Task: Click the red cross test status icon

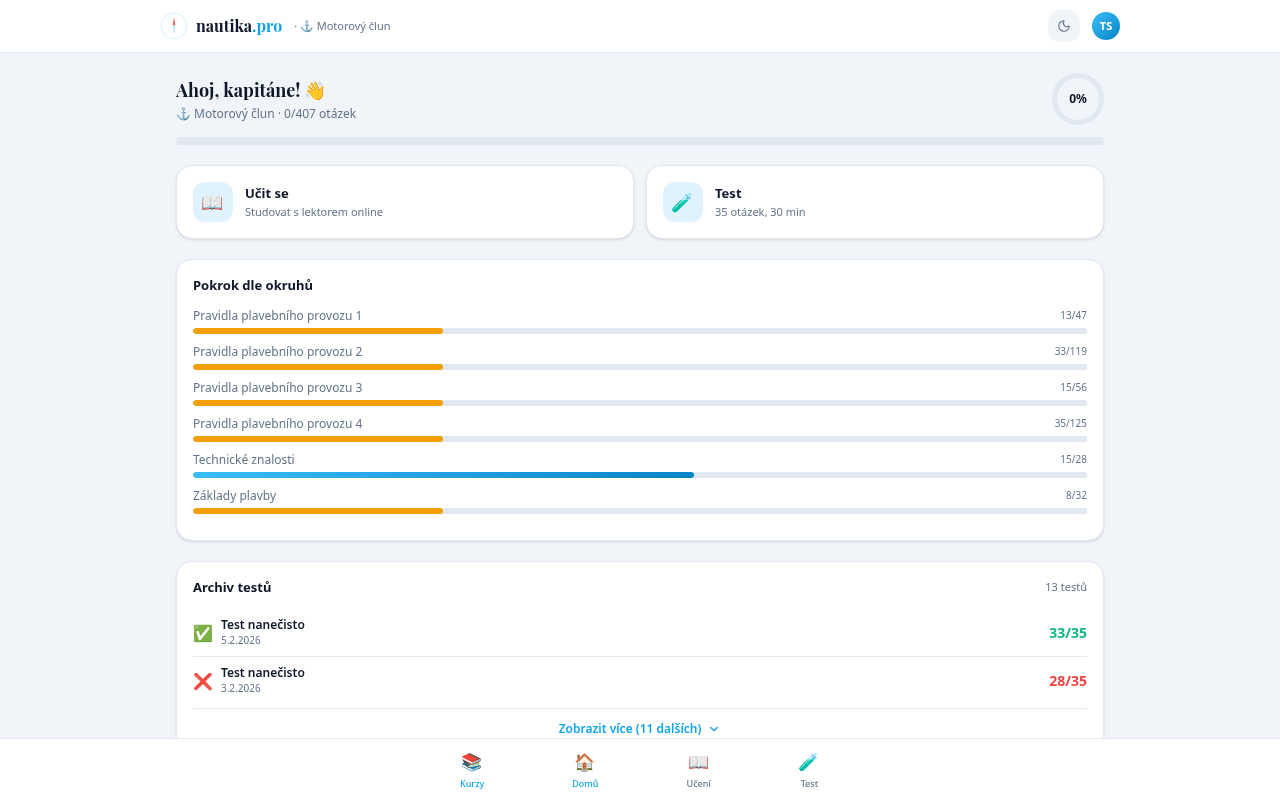Action: pyautogui.click(x=203, y=681)
